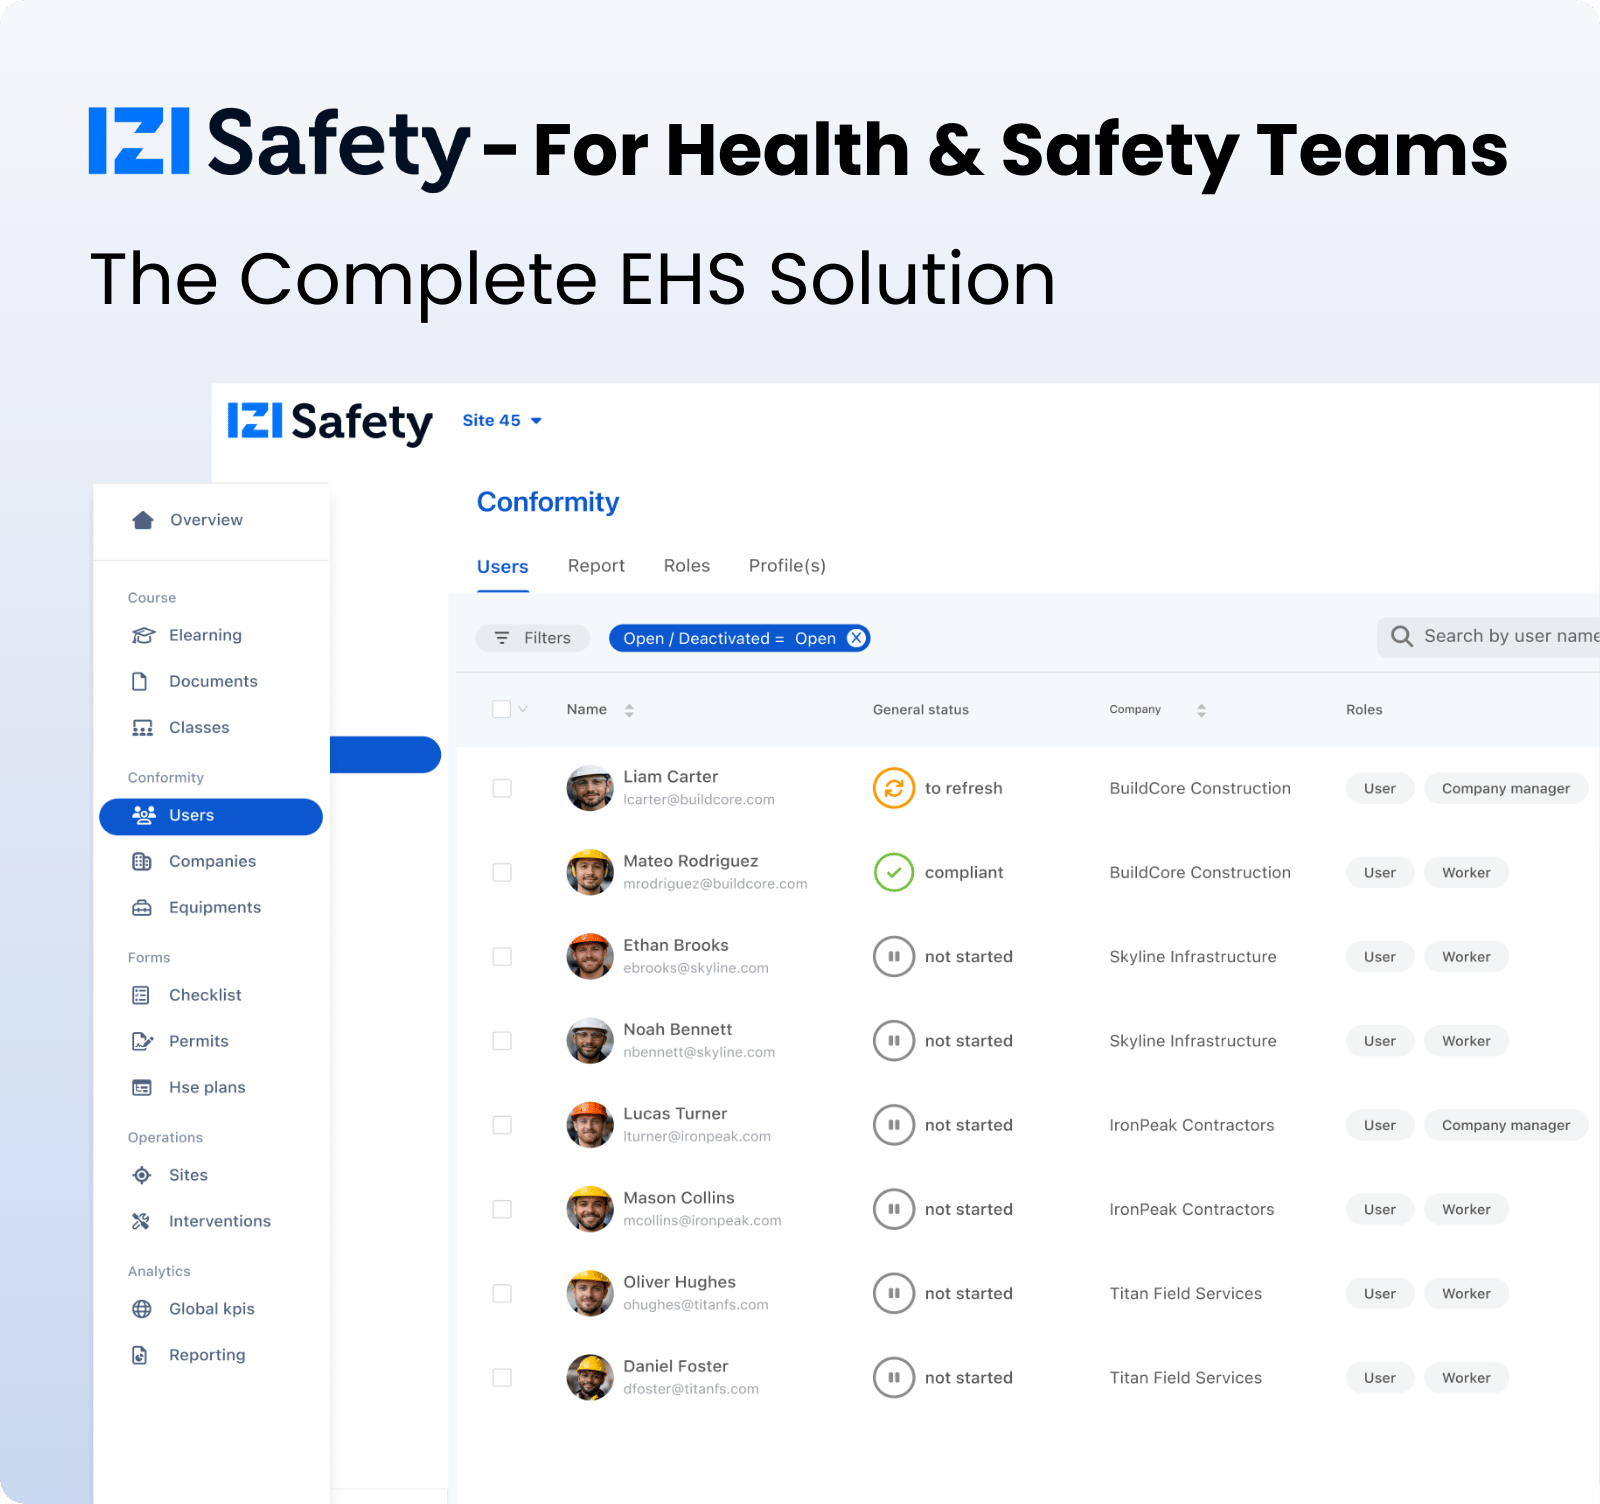This screenshot has height=1504, width=1600.
Task: Toggle the select-all checkbox in table header
Action: (502, 709)
